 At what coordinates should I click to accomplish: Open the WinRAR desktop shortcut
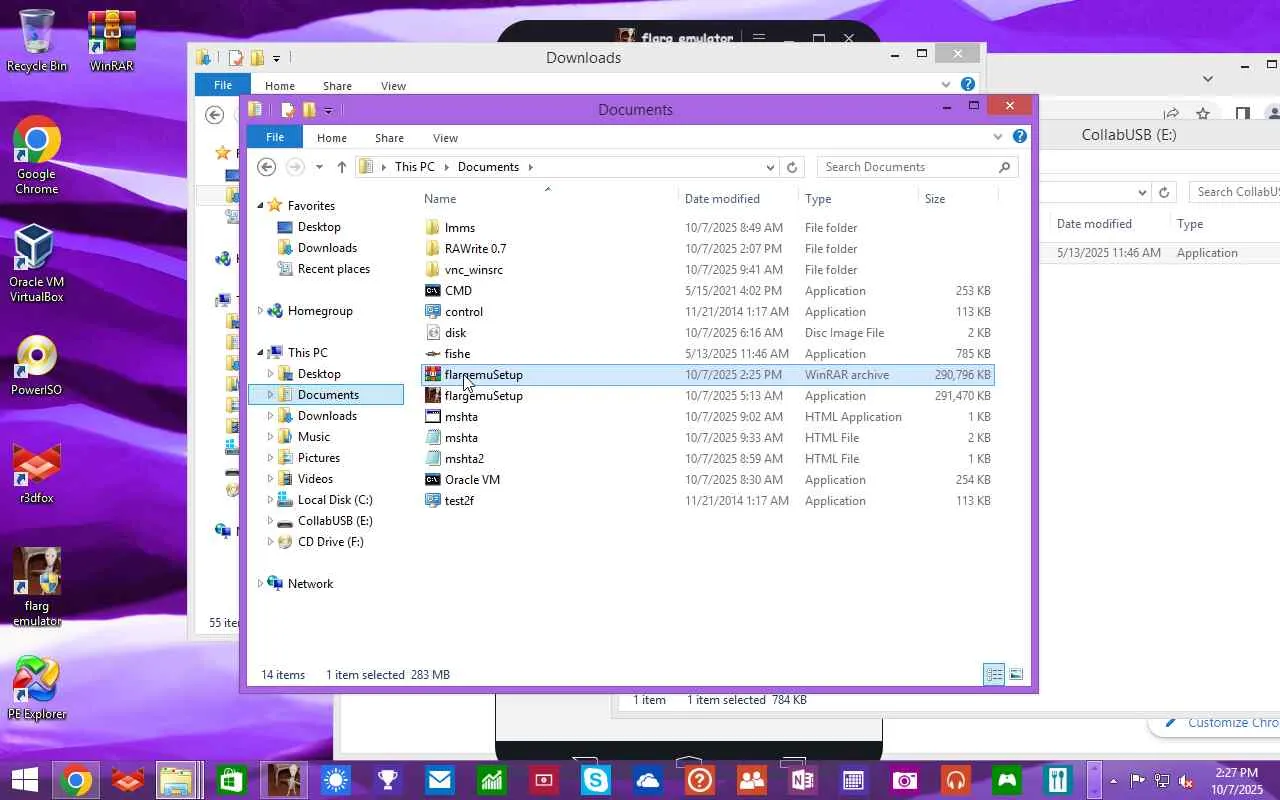[112, 40]
